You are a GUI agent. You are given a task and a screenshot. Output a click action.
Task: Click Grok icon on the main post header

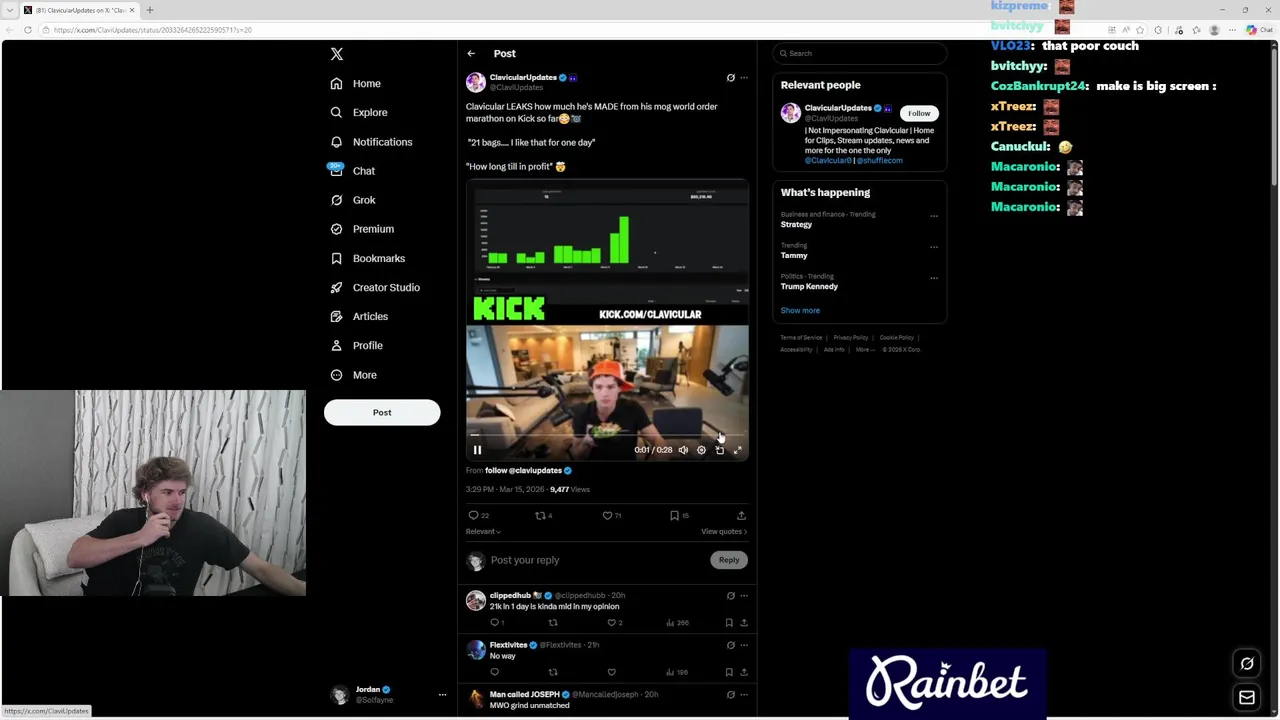coord(730,78)
